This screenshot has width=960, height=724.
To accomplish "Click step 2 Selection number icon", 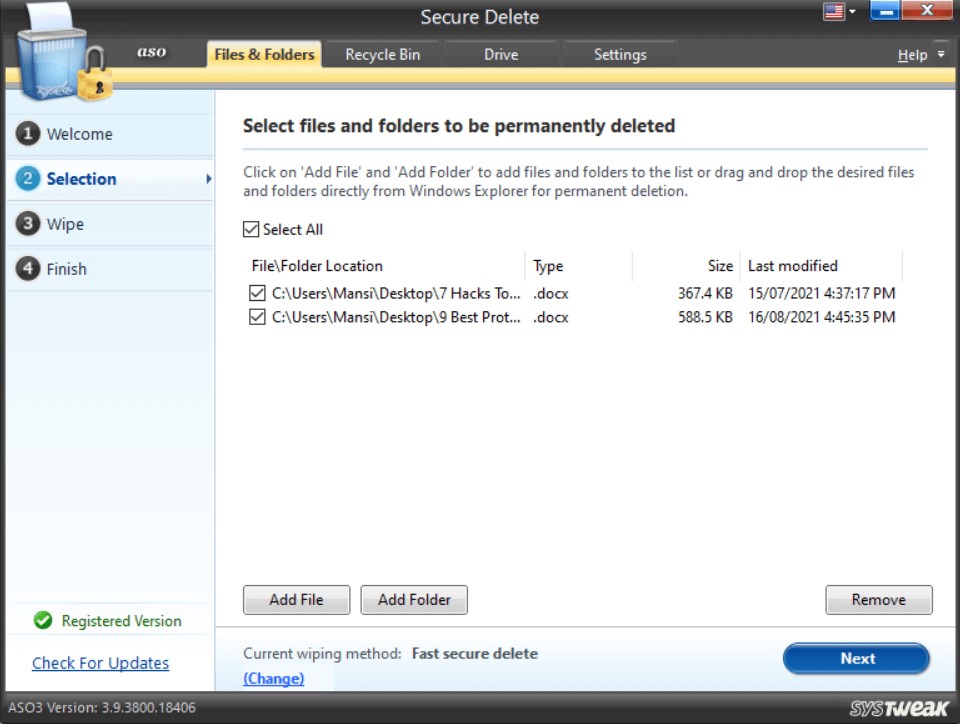I will 28,179.
